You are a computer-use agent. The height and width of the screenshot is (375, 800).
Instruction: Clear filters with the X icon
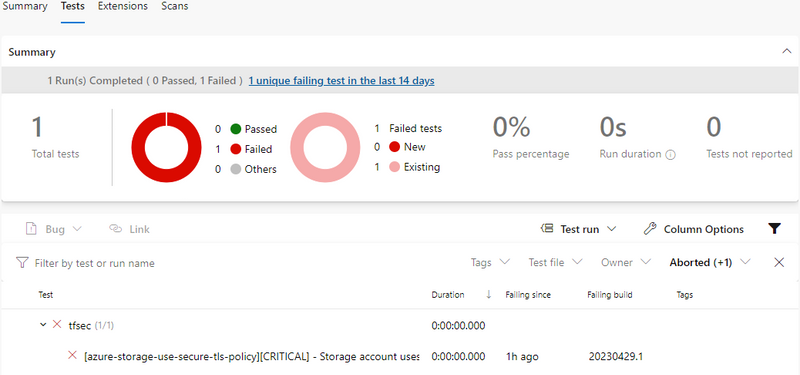779,262
